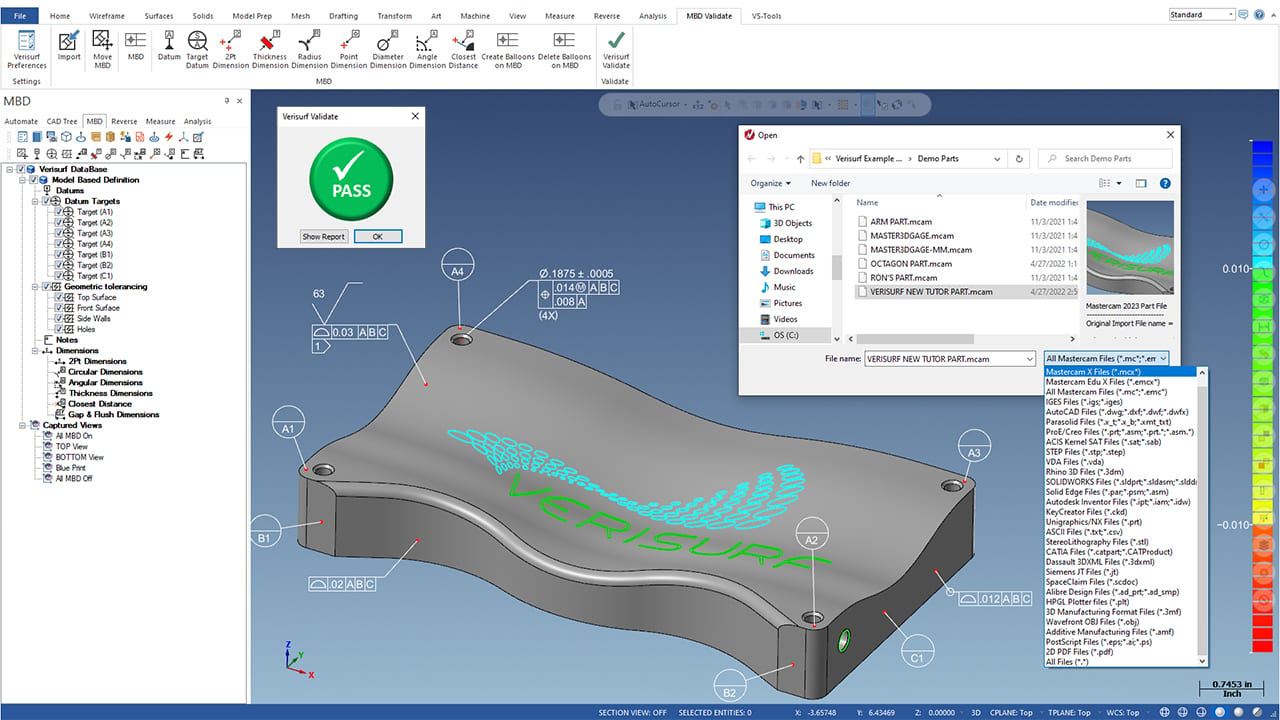Choose the Point Dimension tool

[x=349, y=49]
